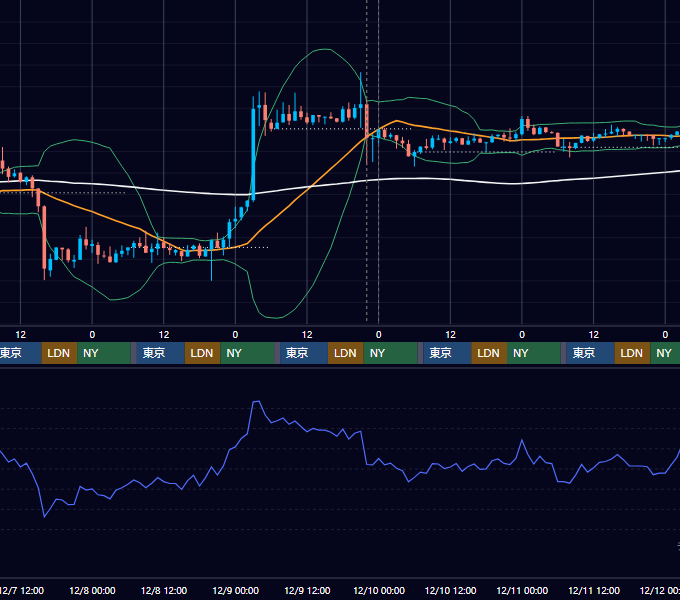680x600 pixels.
Task: Select the LDN session block on 12/7
Action: point(59,353)
